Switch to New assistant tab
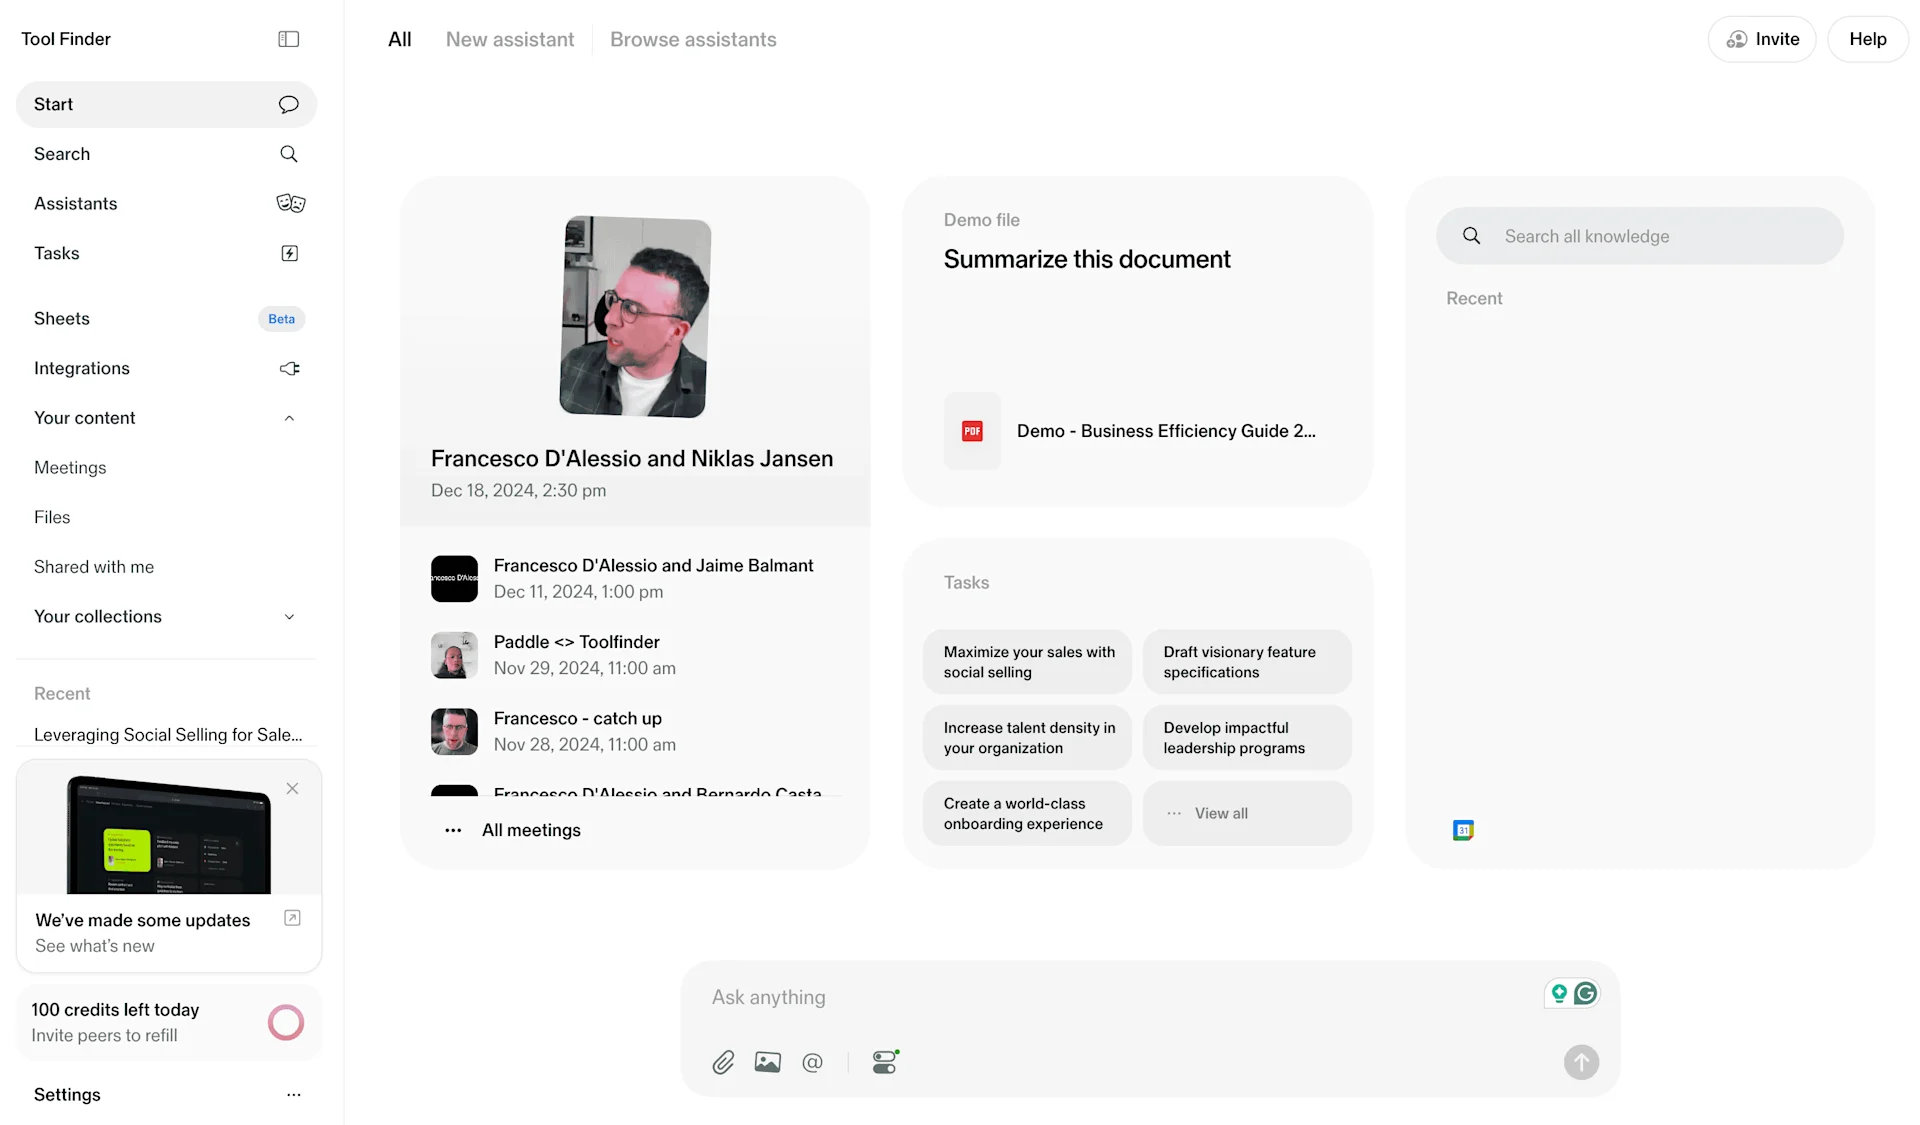This screenshot has height=1125, width=1920. [x=510, y=40]
